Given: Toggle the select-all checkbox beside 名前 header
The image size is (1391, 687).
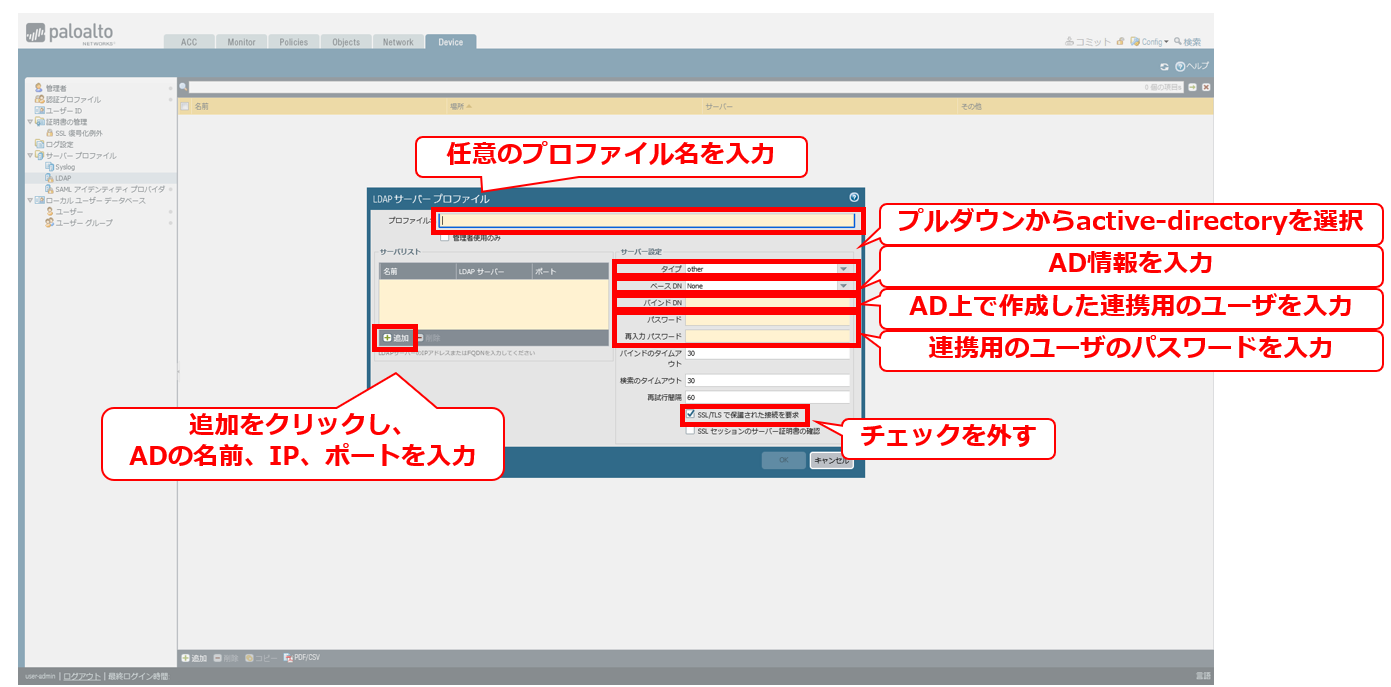Looking at the screenshot, I should [185, 105].
